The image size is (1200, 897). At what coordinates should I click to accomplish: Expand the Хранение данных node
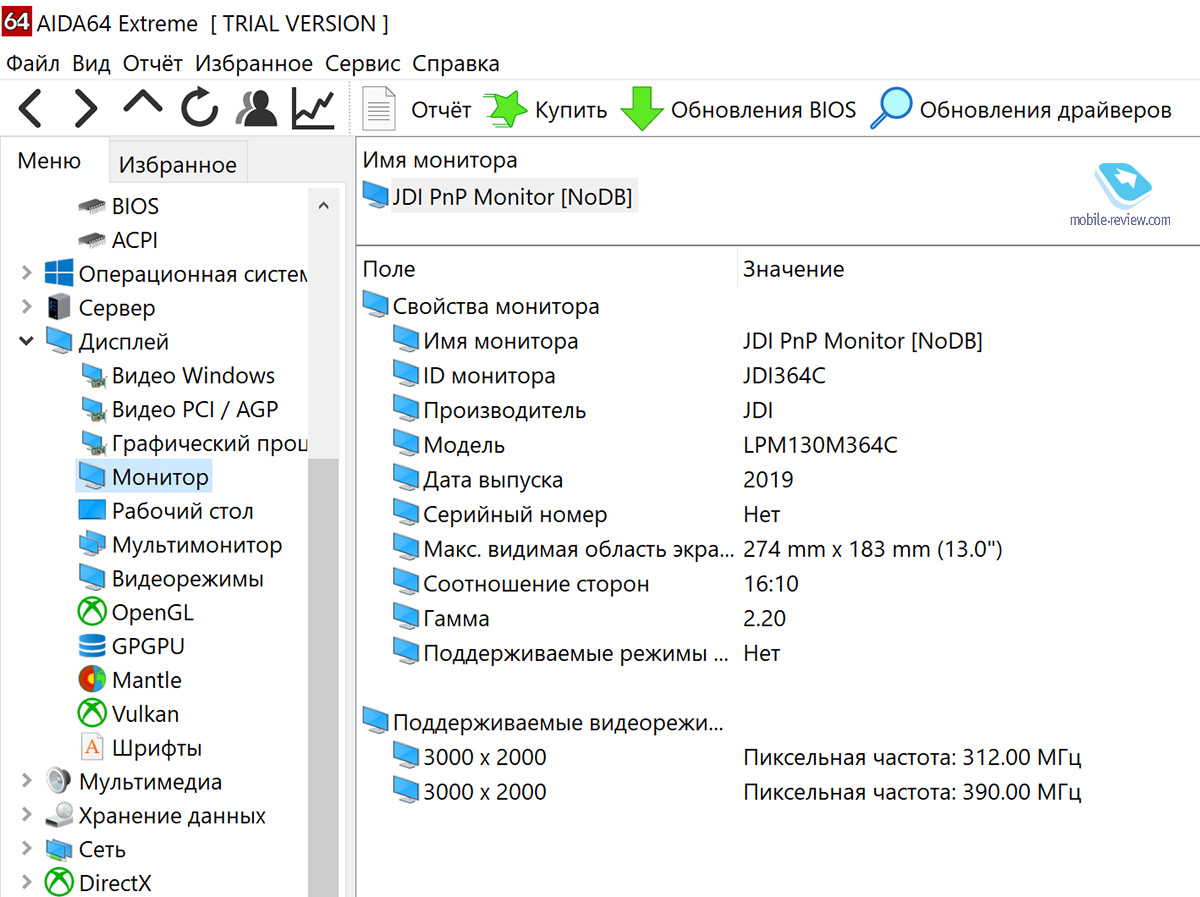[x=25, y=816]
